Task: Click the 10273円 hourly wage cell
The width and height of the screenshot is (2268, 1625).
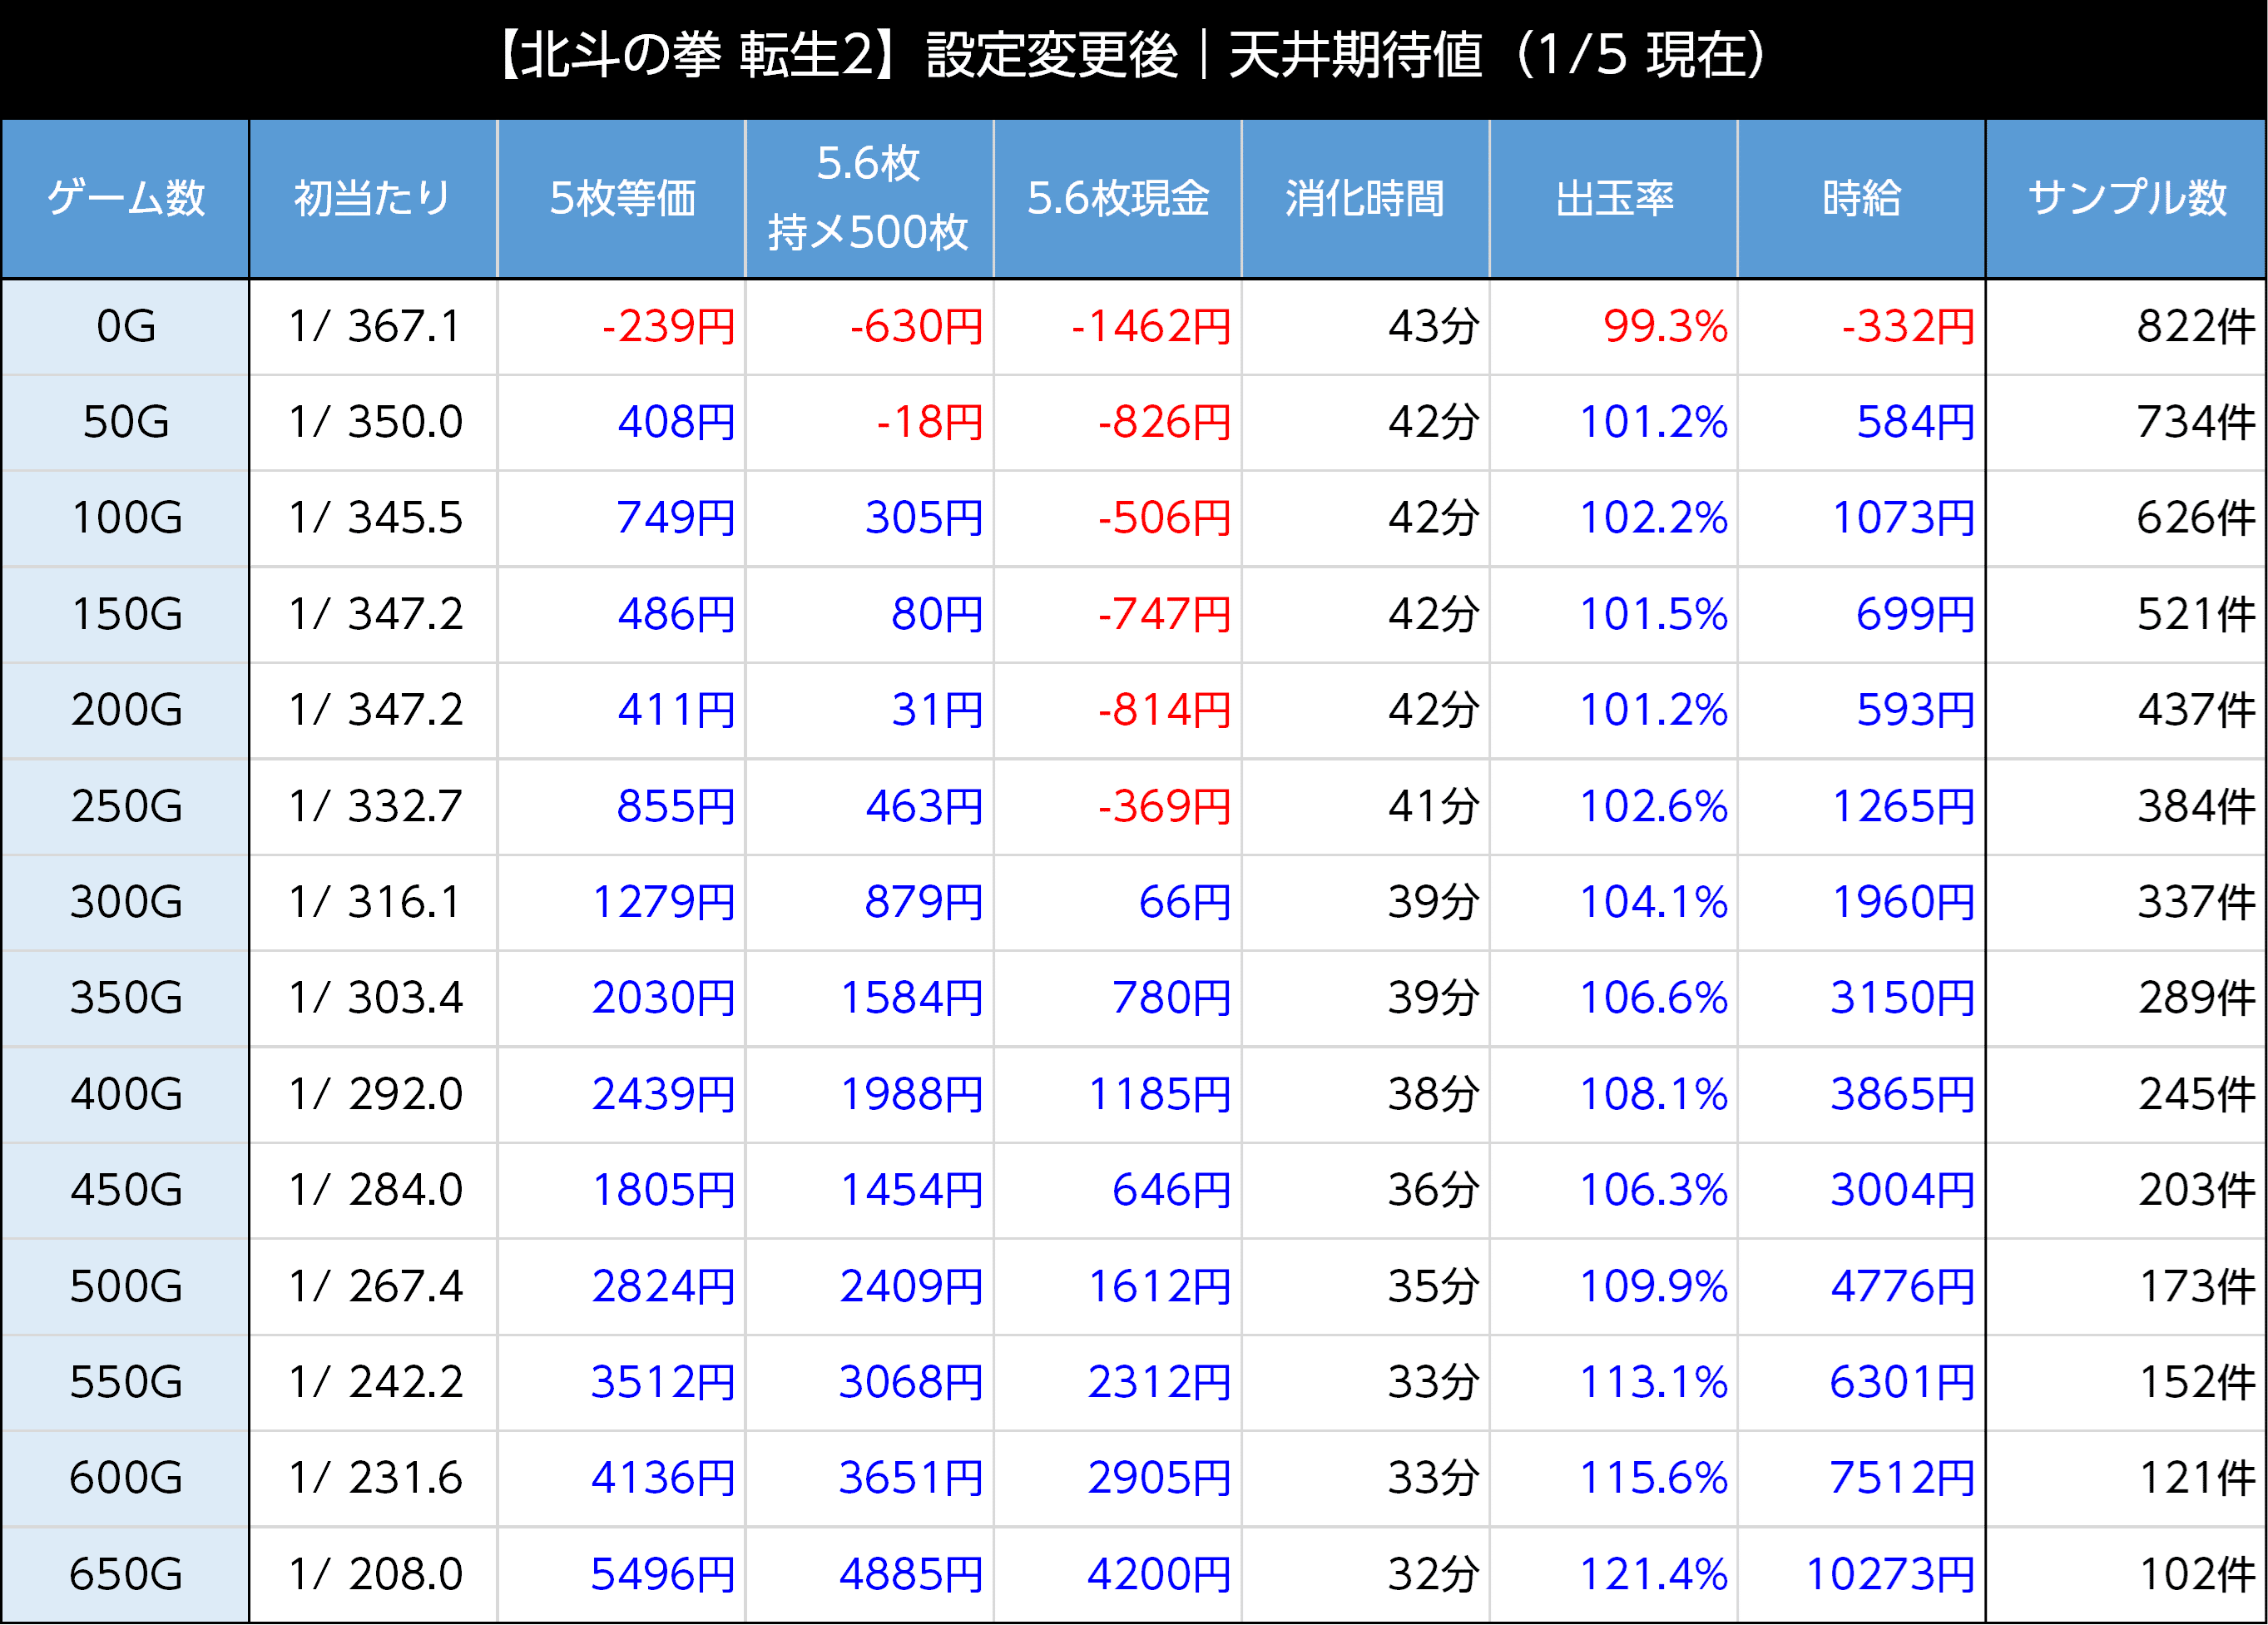Action: (1889, 1574)
